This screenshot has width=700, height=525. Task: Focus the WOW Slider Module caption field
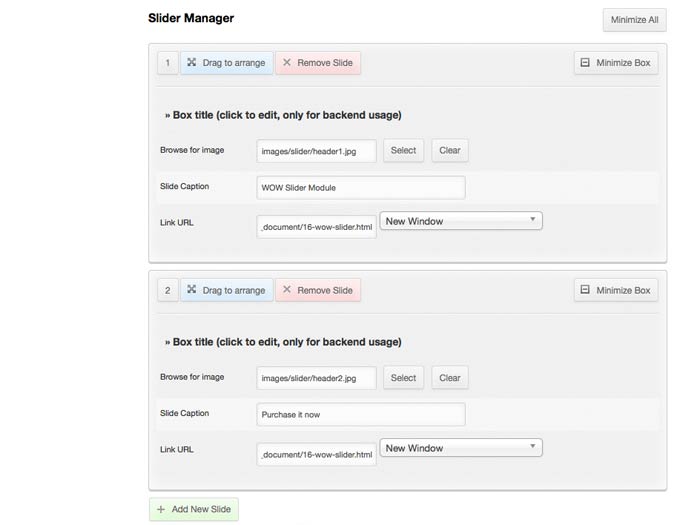click(360, 188)
